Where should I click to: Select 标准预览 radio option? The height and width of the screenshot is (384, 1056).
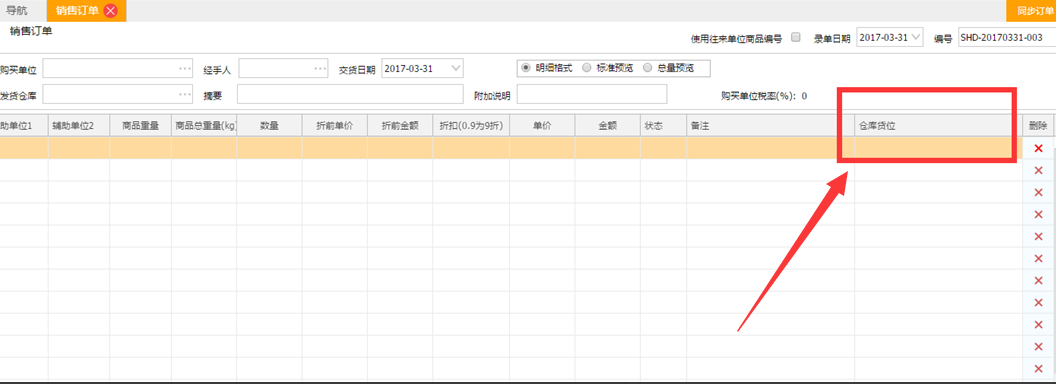pos(587,67)
